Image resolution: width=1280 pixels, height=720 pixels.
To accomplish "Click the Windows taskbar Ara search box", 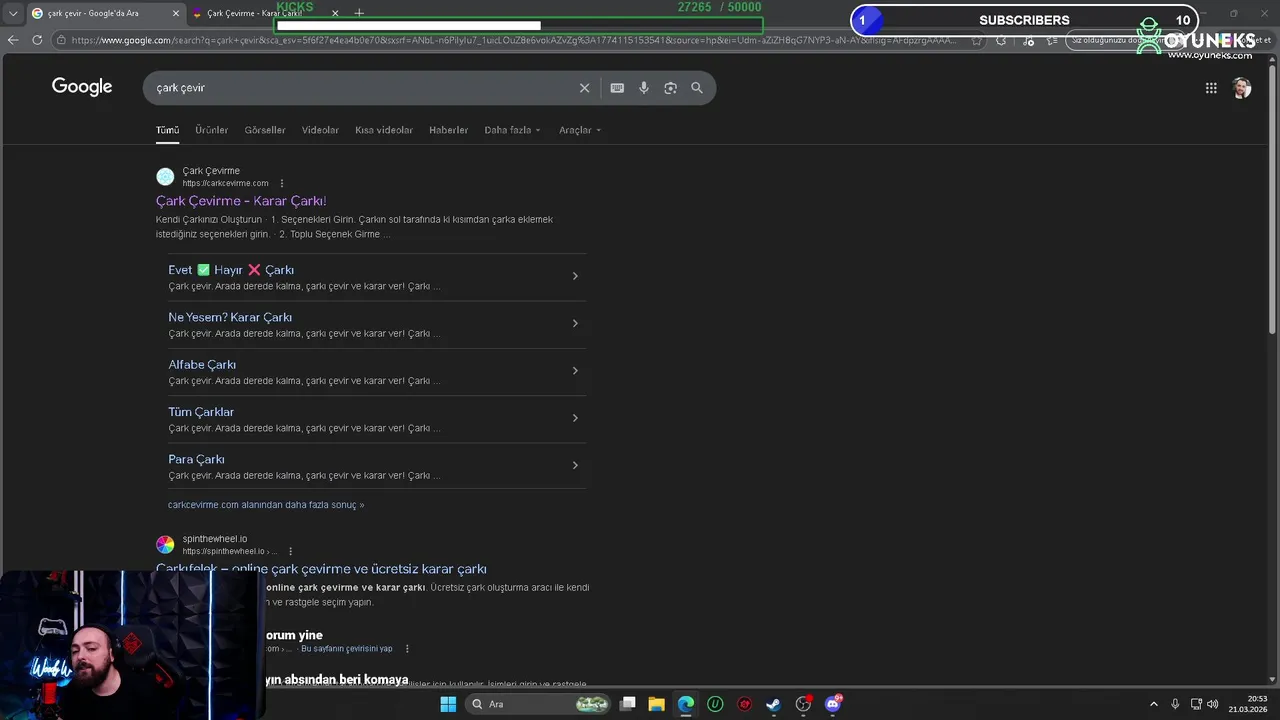I will pyautogui.click(x=540, y=704).
